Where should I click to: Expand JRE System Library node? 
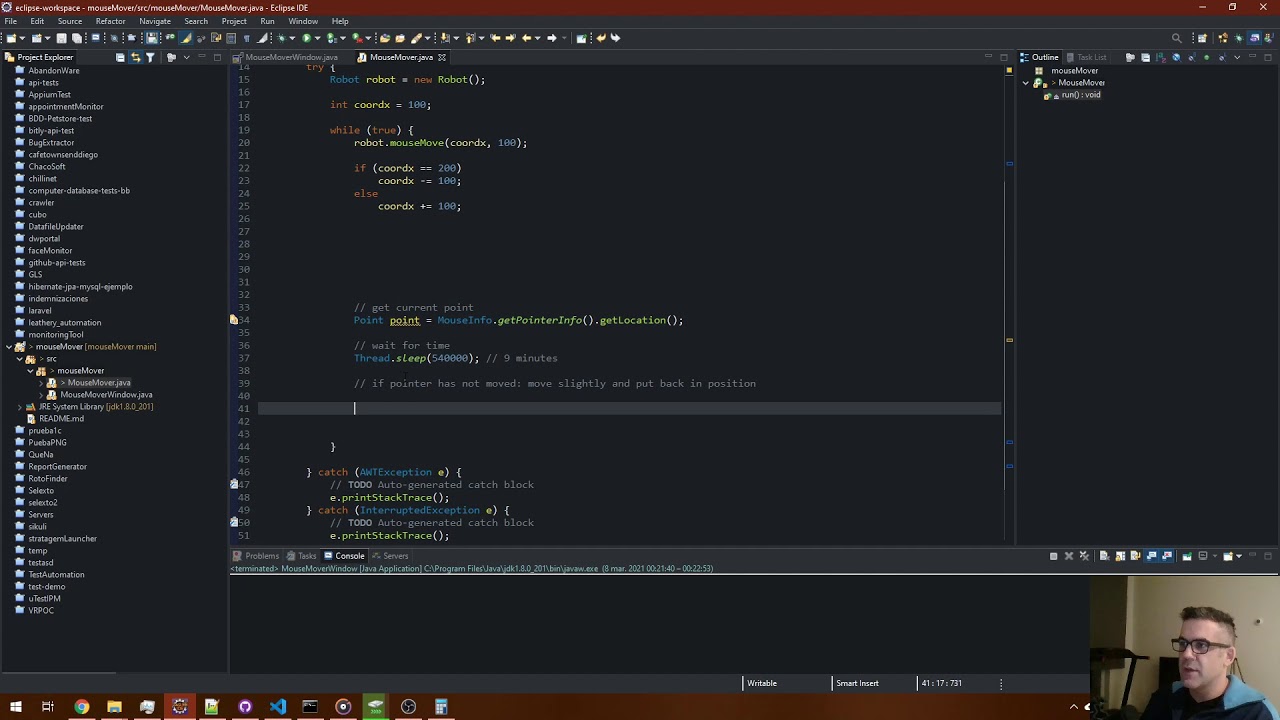point(19,407)
